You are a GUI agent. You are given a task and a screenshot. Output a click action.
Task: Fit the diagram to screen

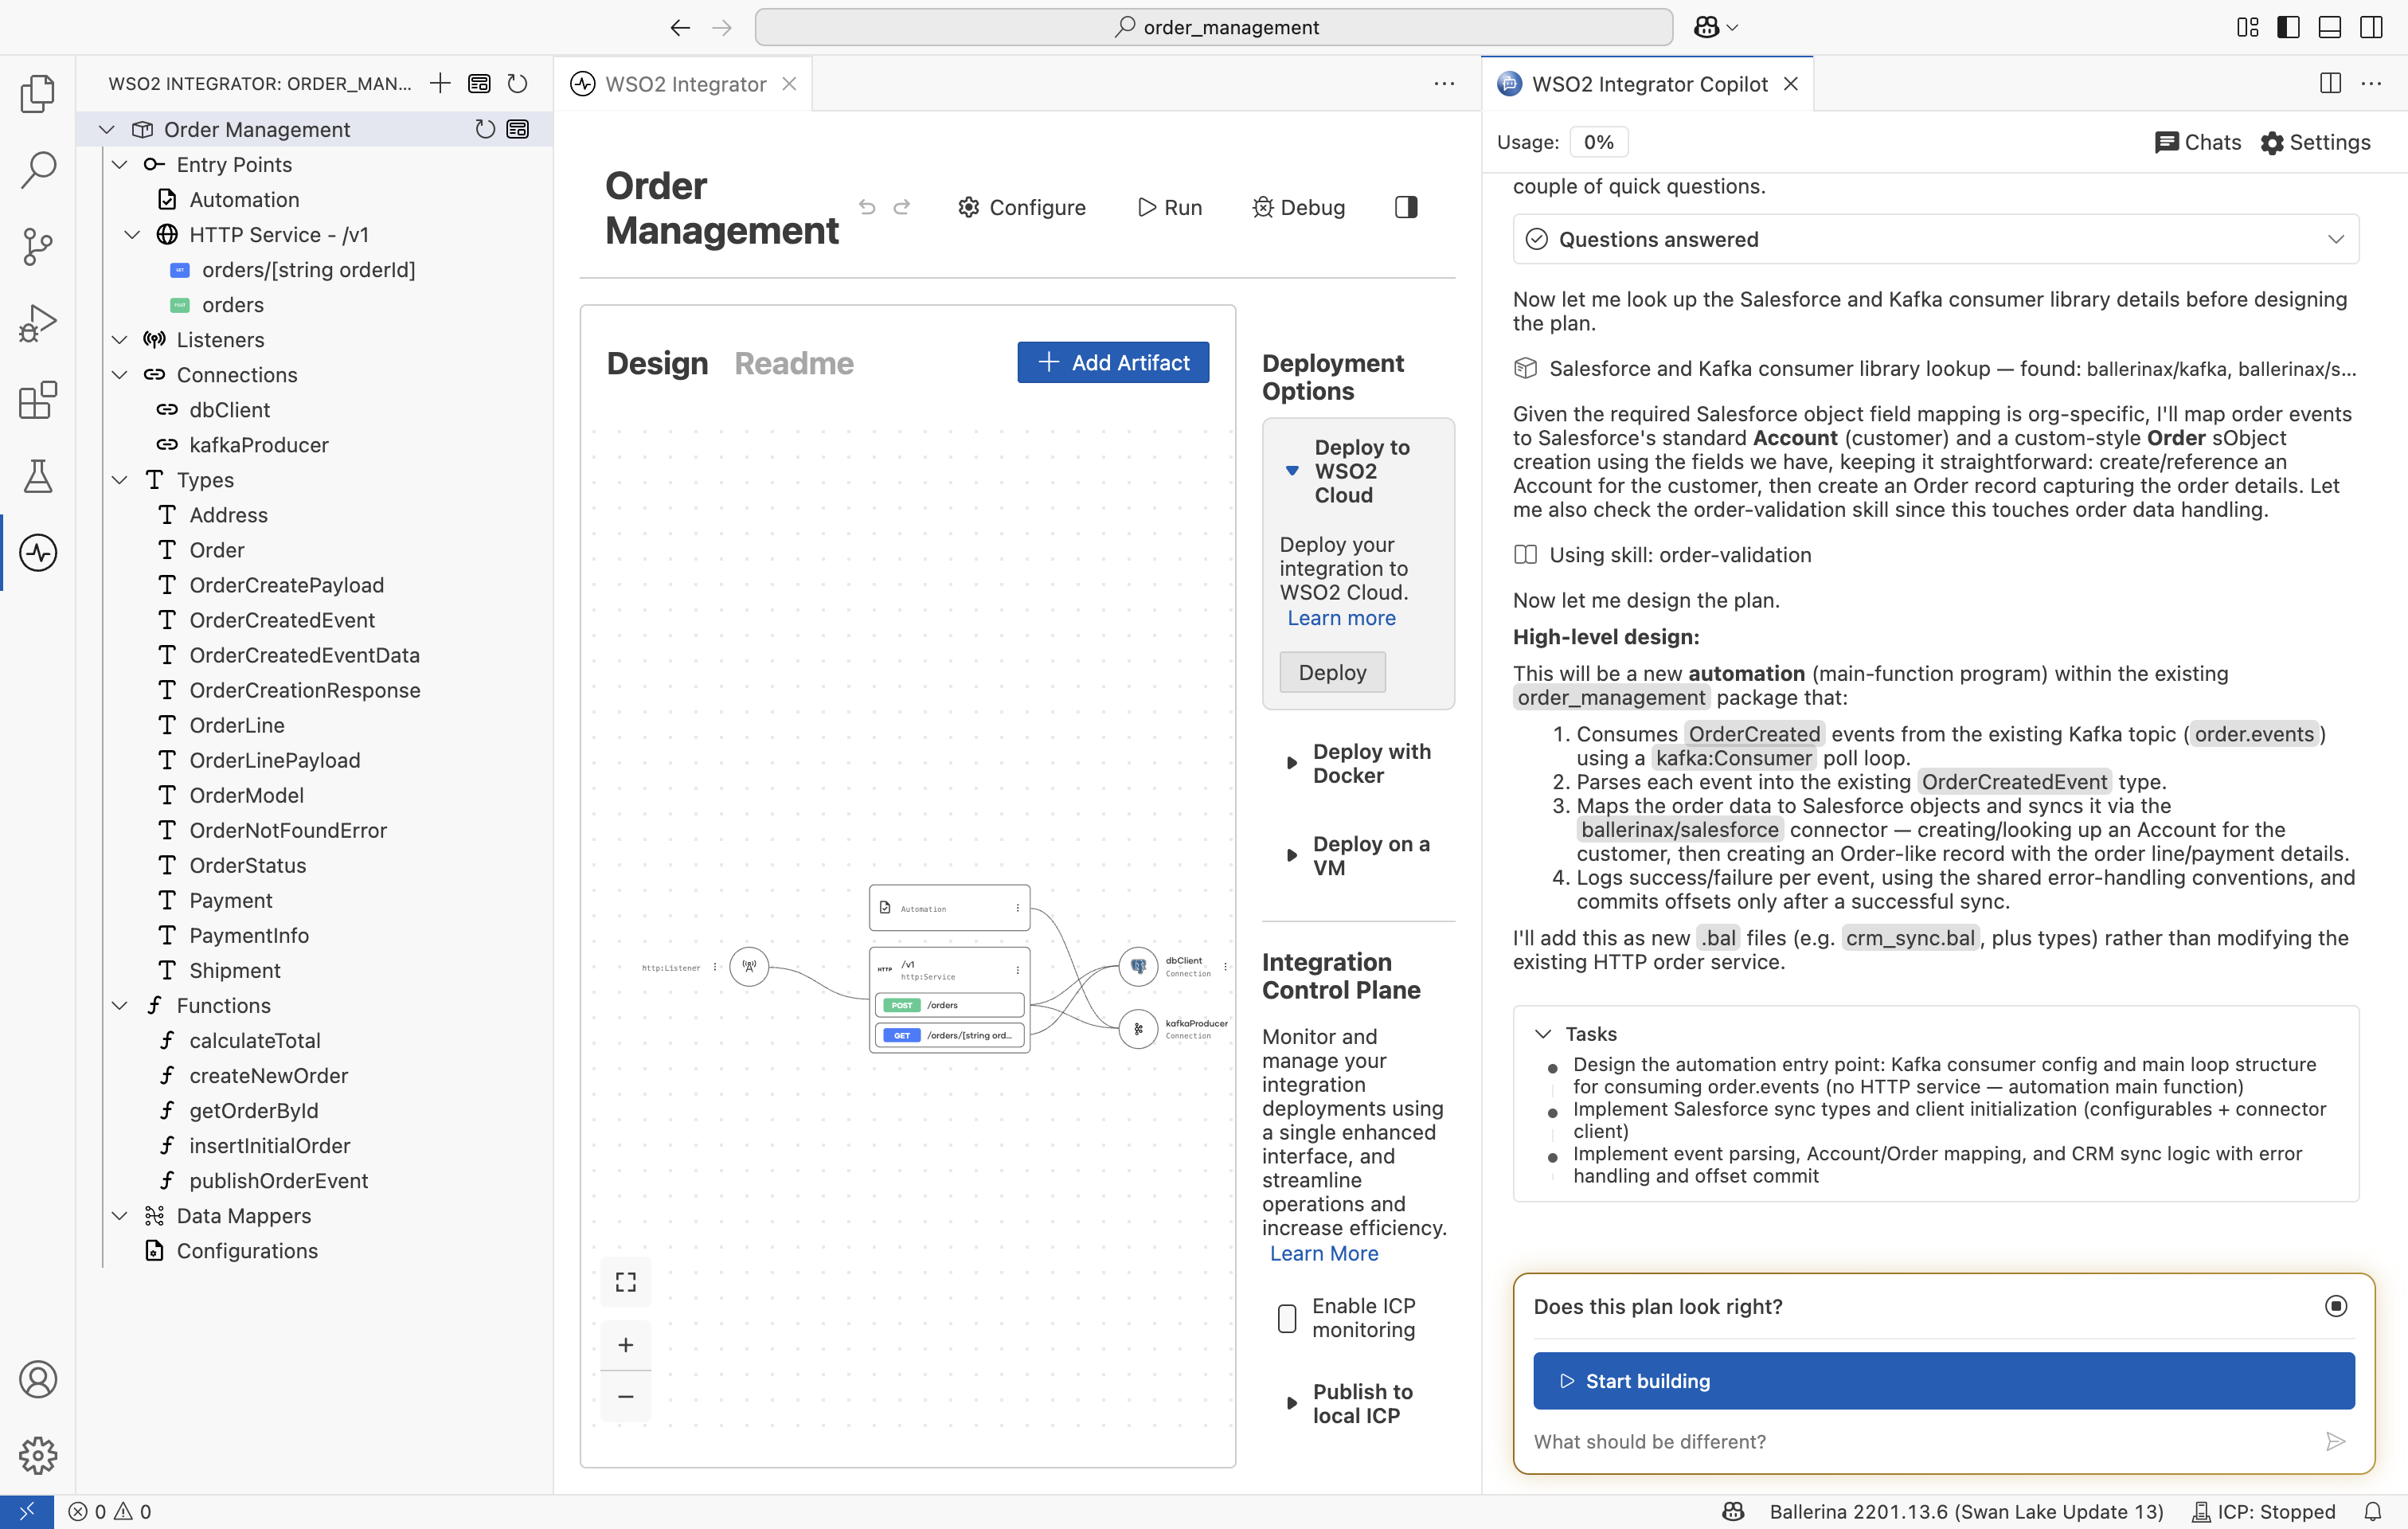[x=626, y=1282]
